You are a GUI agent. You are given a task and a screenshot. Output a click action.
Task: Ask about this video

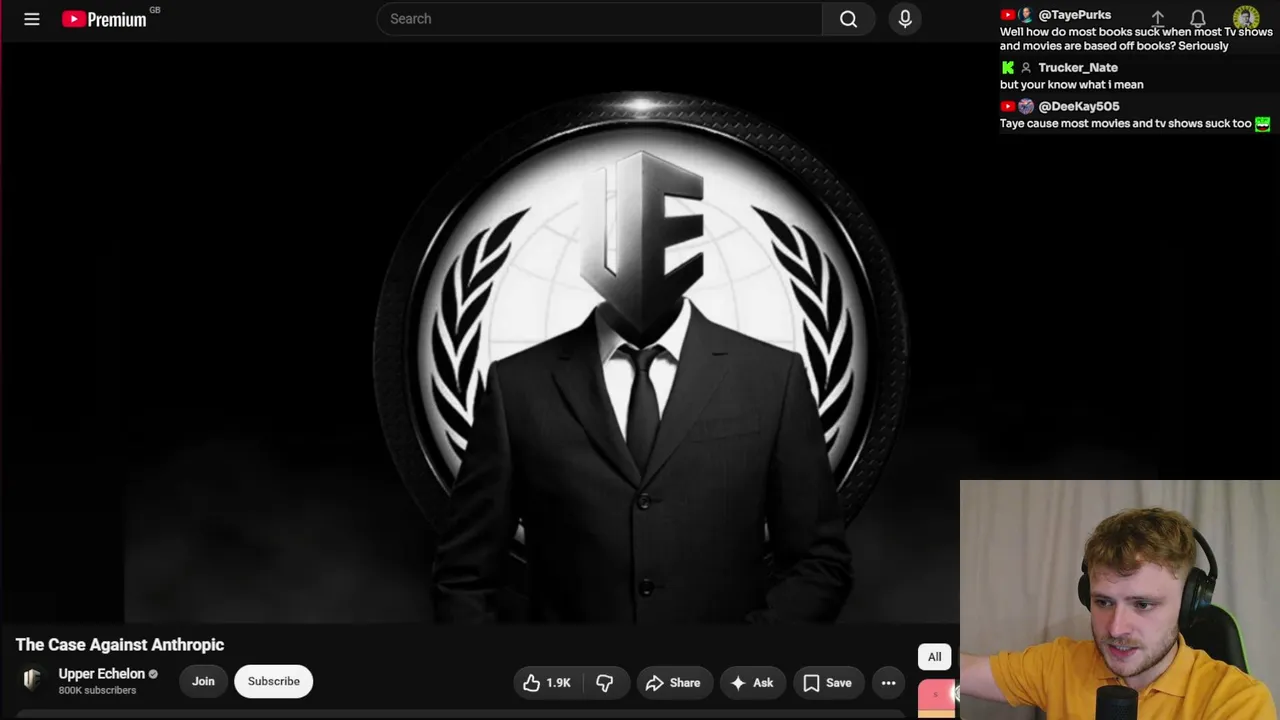click(x=752, y=683)
